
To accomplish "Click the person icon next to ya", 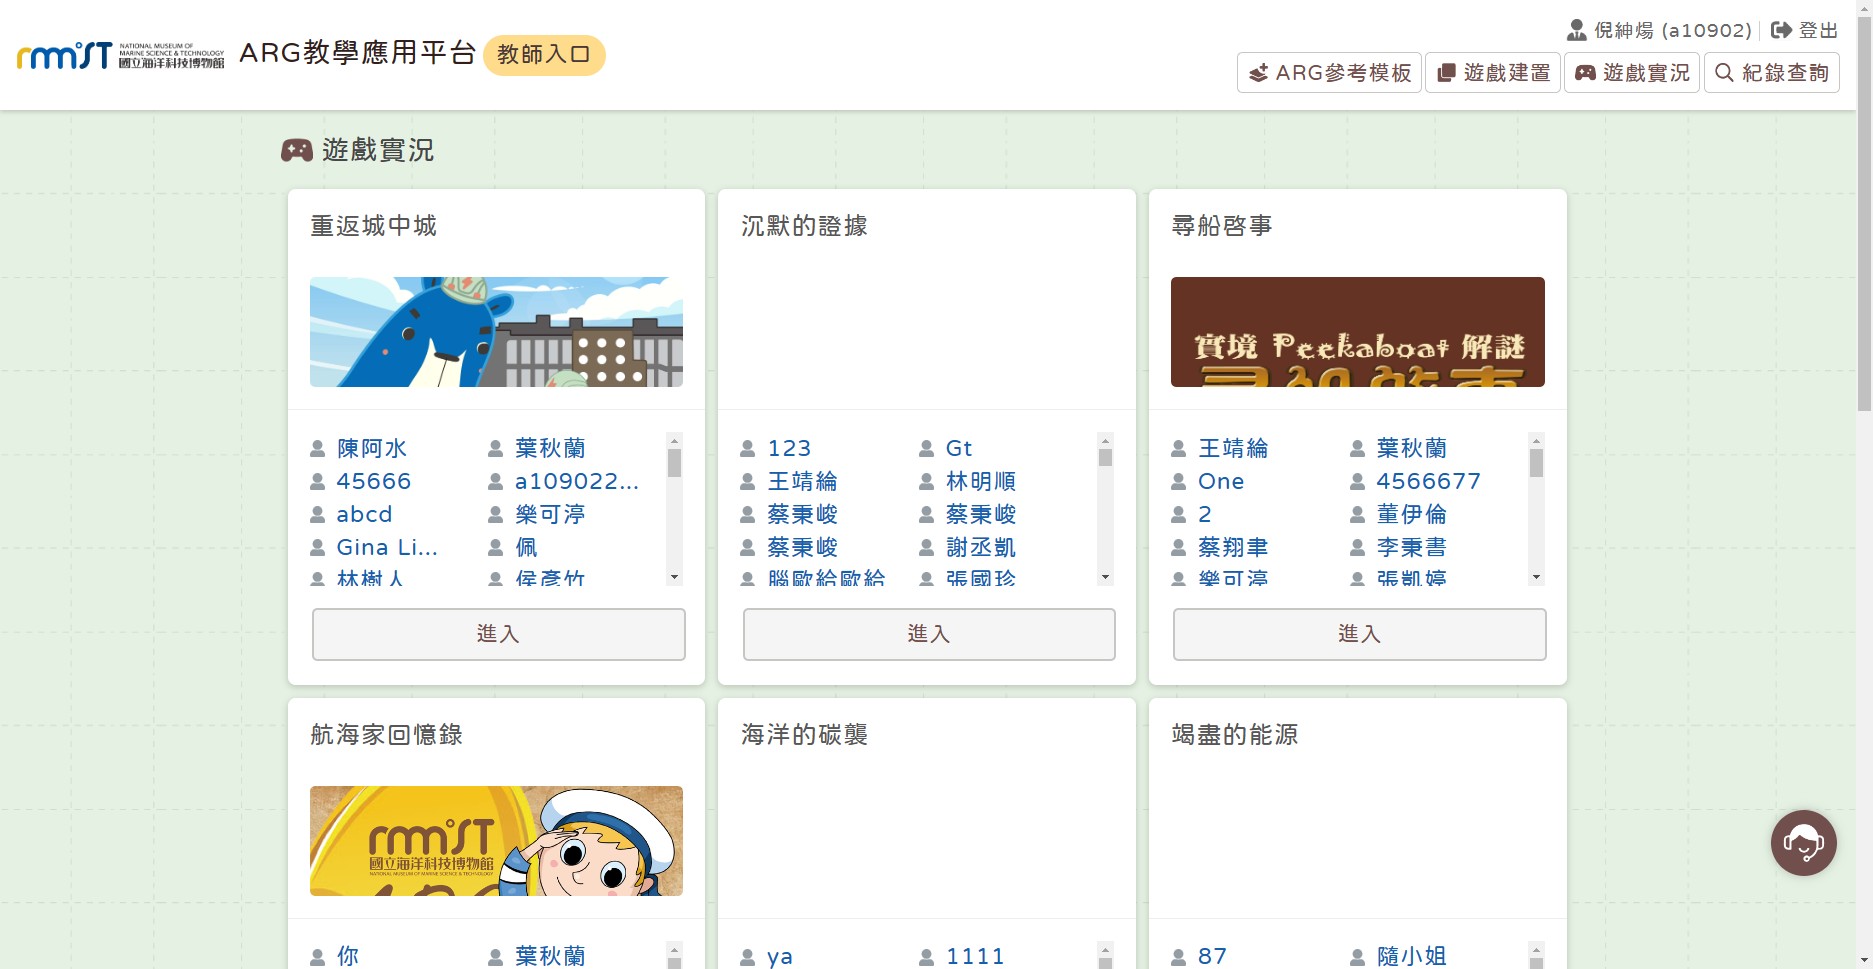I will click(x=747, y=958).
